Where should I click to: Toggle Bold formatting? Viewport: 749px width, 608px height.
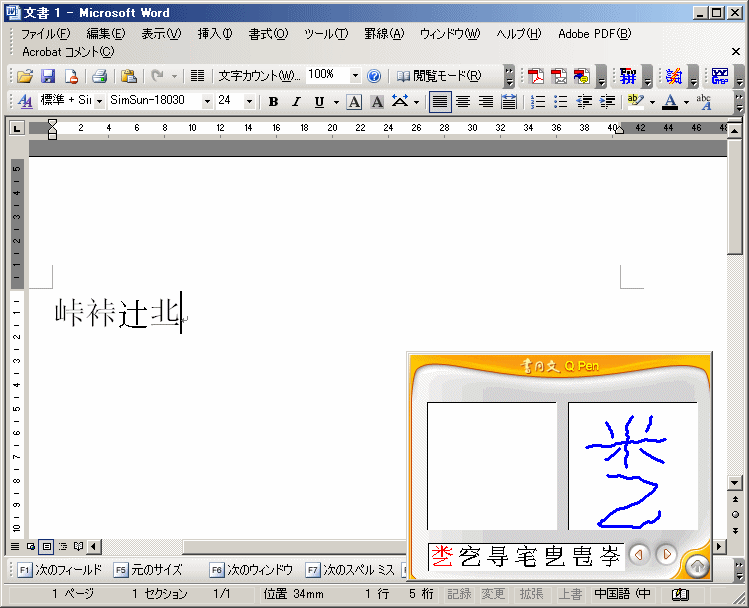tap(275, 102)
